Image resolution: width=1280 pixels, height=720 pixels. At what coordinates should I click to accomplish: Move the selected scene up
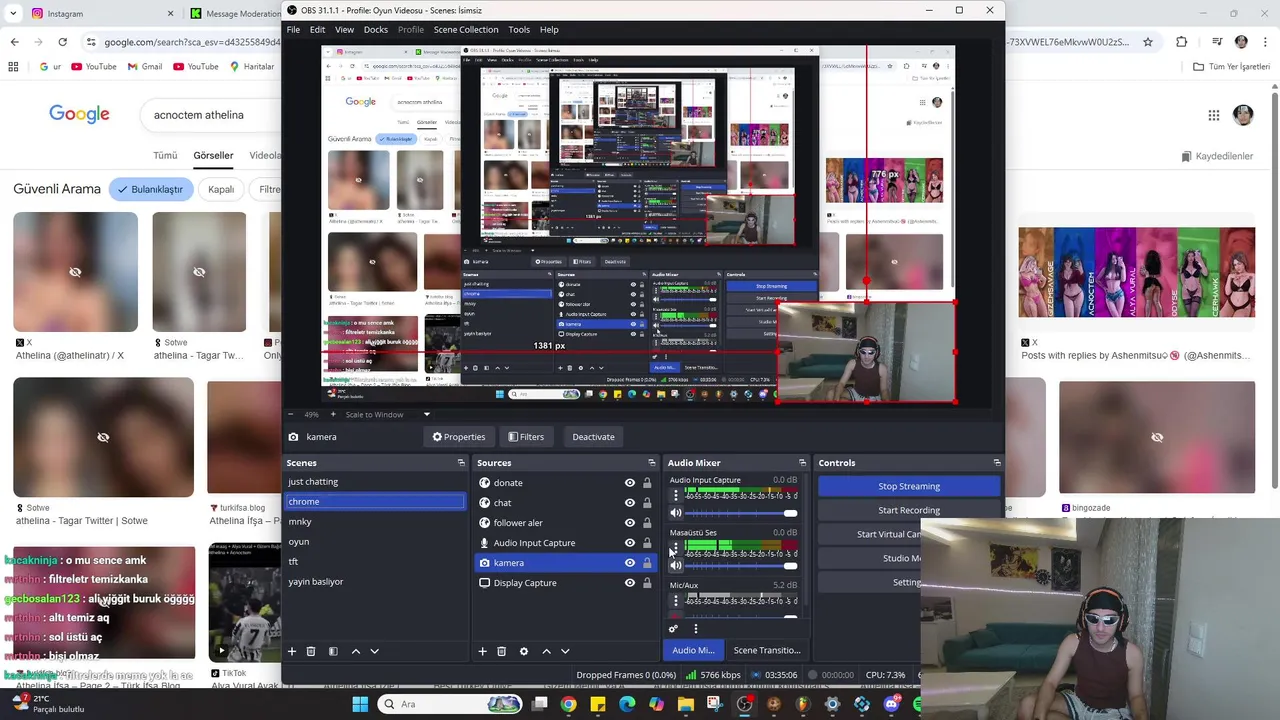(x=355, y=651)
